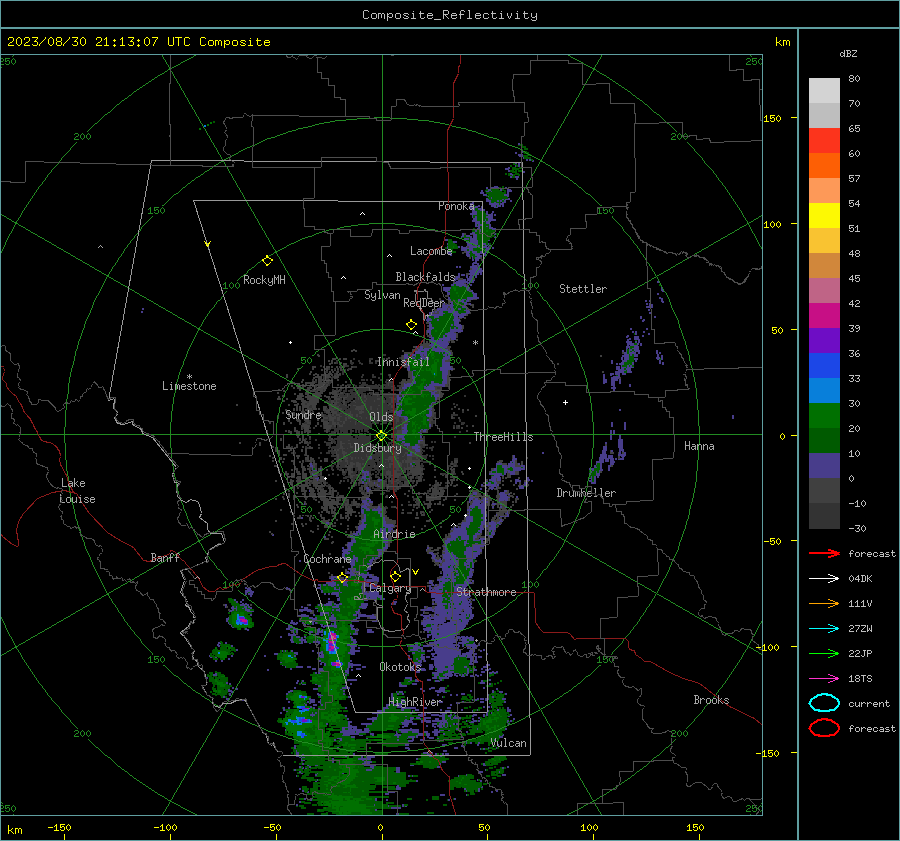900x841 pixels.
Task: Click the Strathmore label
Action: coord(486,592)
